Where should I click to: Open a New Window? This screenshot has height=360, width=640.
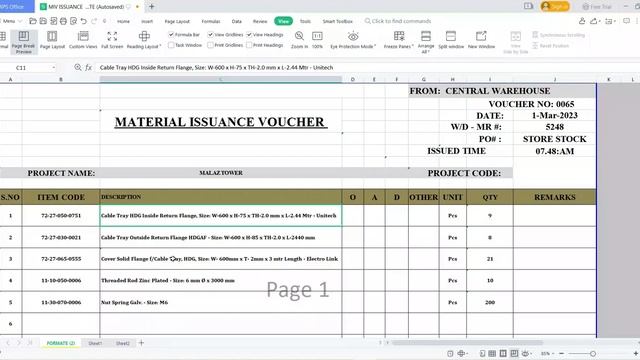[x=481, y=40]
